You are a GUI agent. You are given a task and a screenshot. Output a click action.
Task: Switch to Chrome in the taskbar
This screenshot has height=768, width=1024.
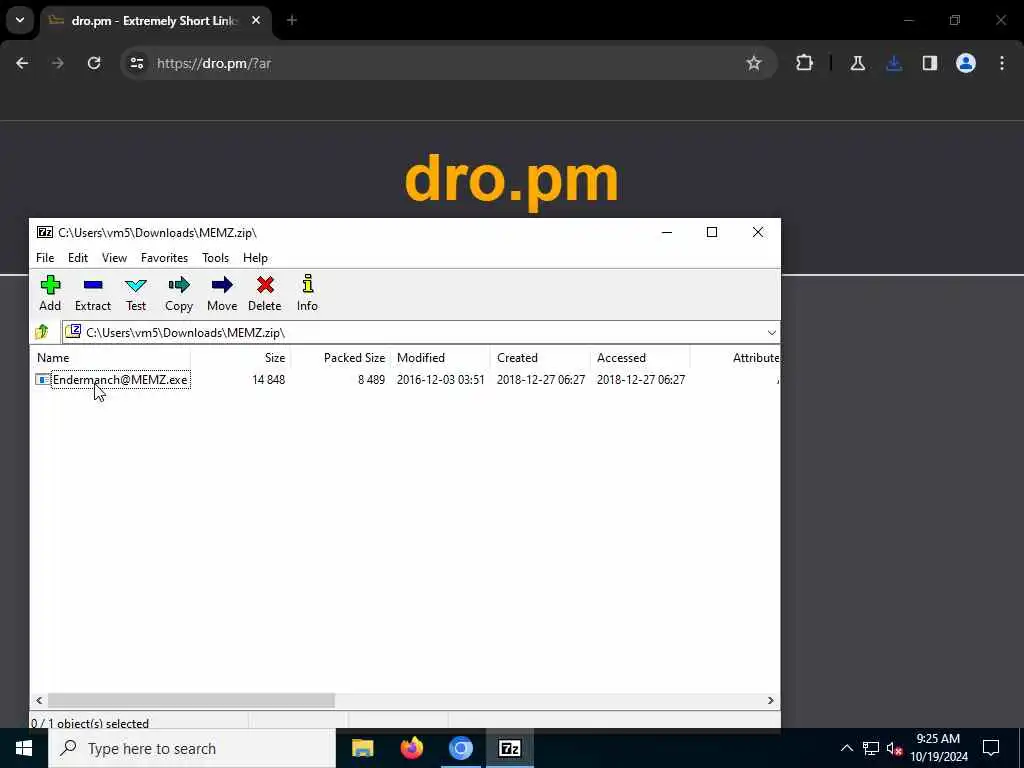point(460,748)
